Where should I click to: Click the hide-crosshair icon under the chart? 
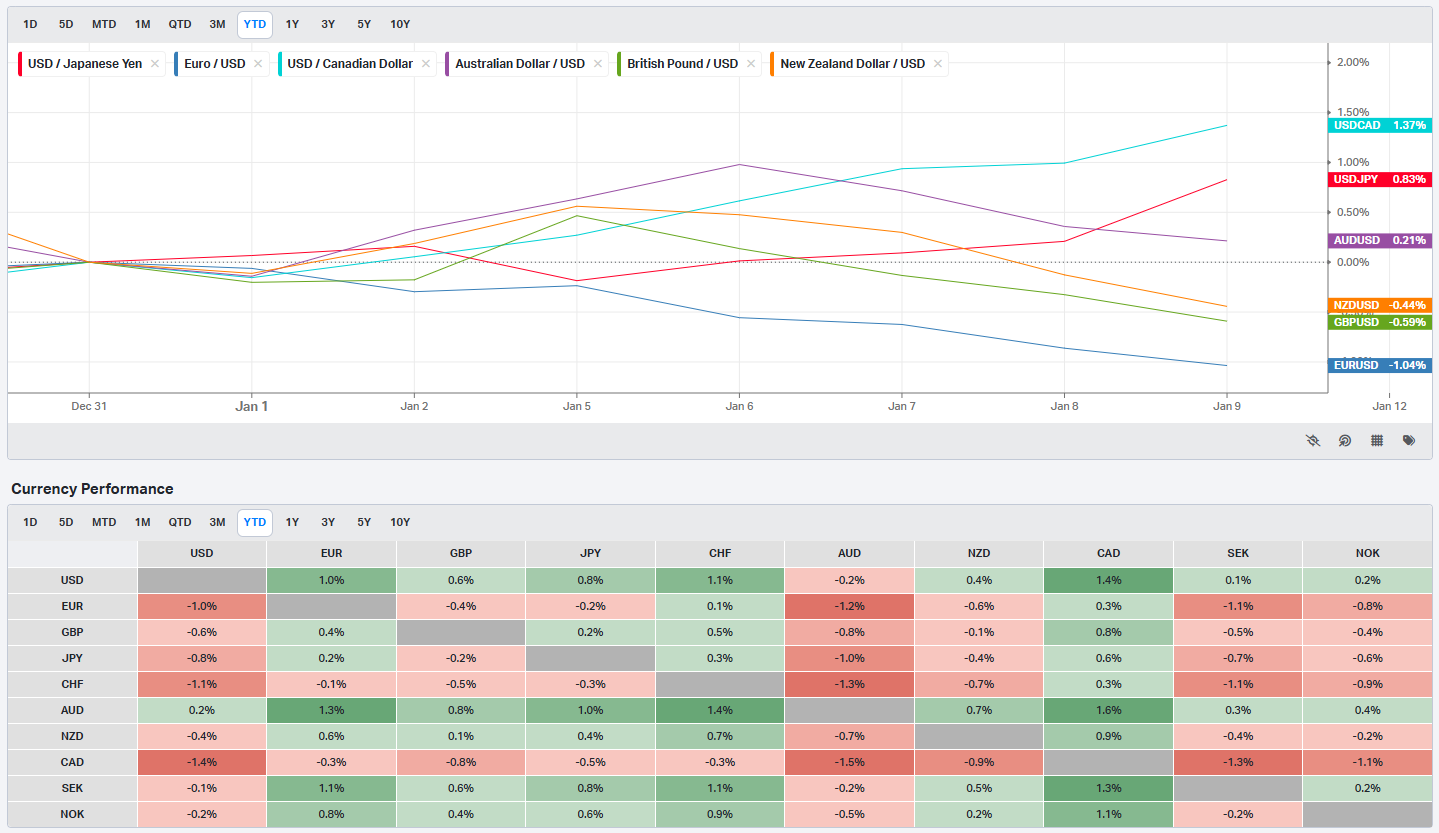coord(1313,440)
